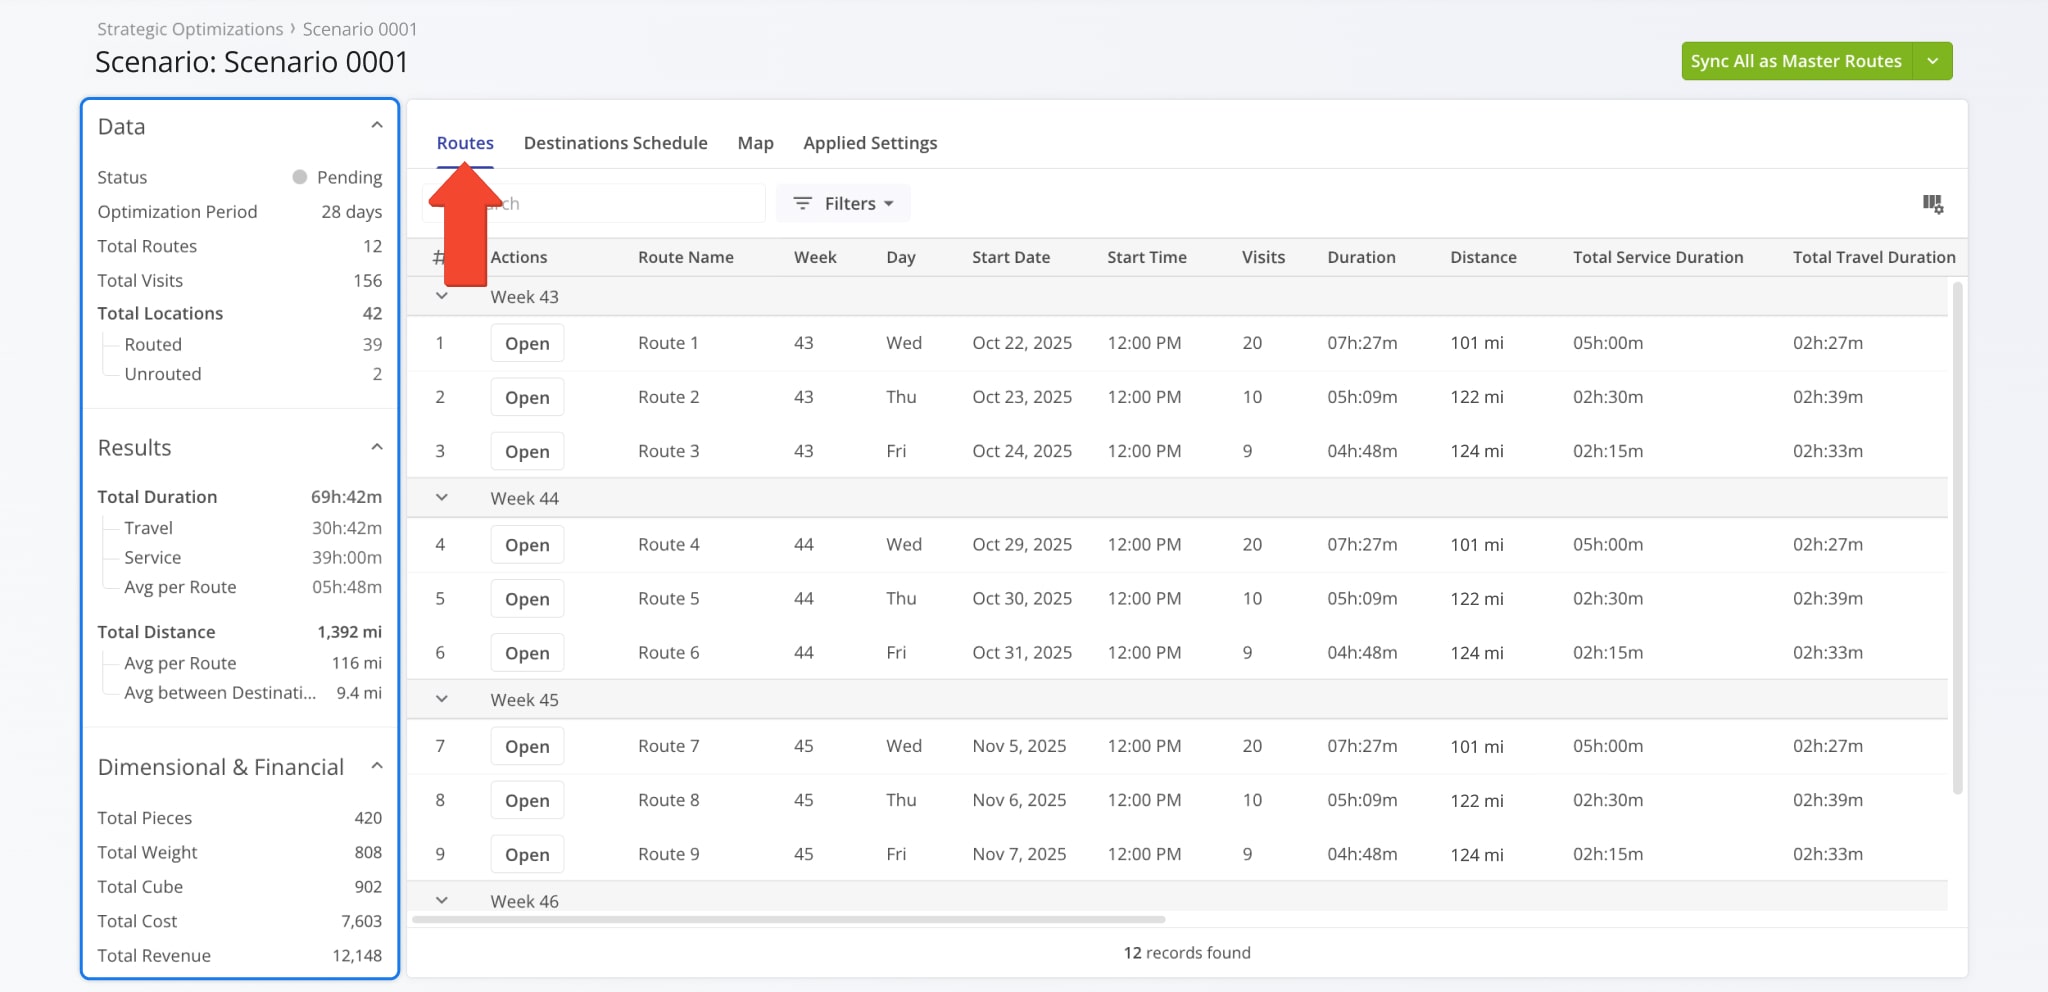The height and width of the screenshot is (992, 2048).
Task: Open the Filters dropdown
Action: coord(843,203)
